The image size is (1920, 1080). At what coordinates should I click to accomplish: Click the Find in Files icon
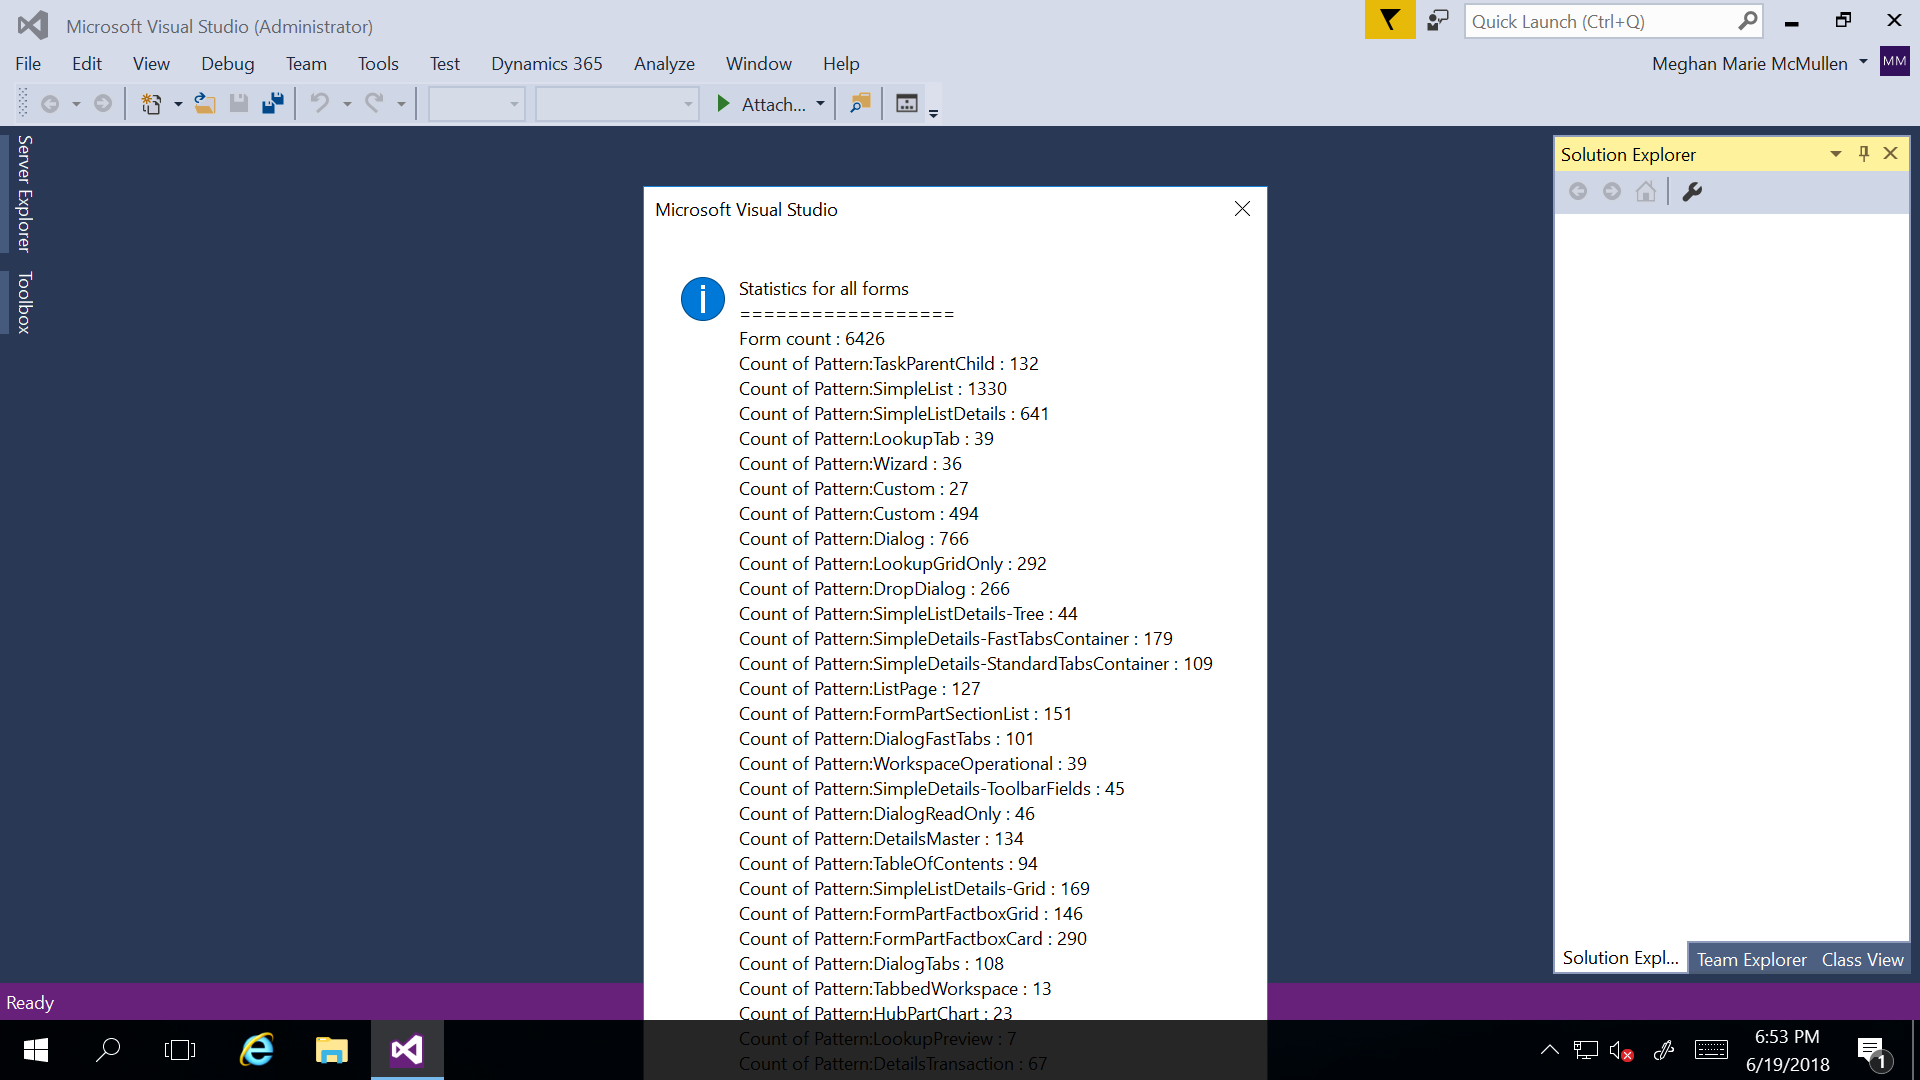coord(859,104)
